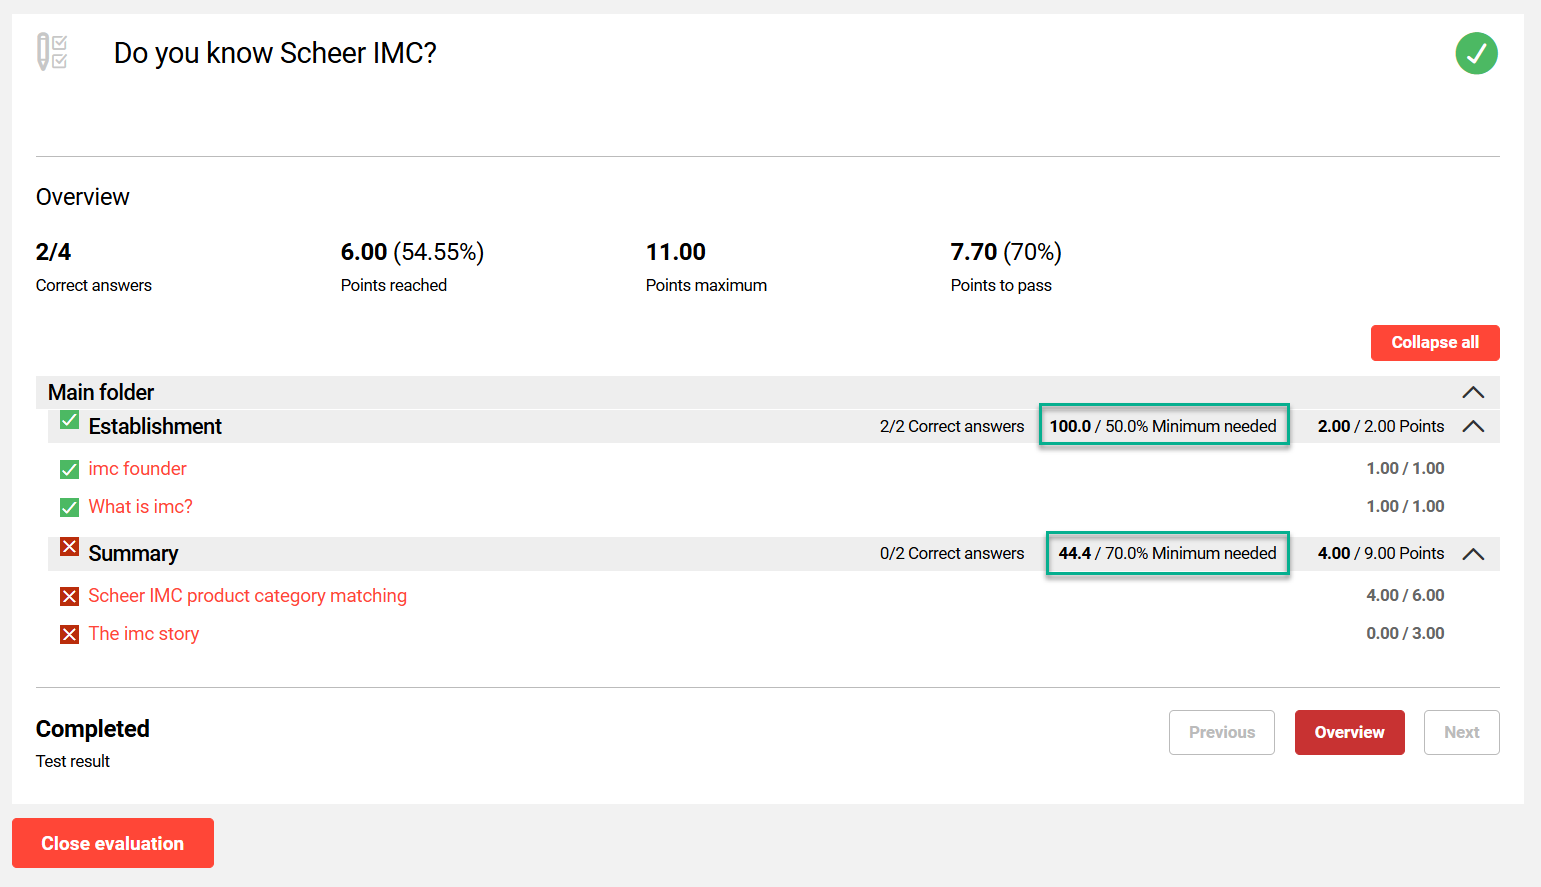1541x887 pixels.
Task: Click the Points reached label
Action: [x=394, y=285]
